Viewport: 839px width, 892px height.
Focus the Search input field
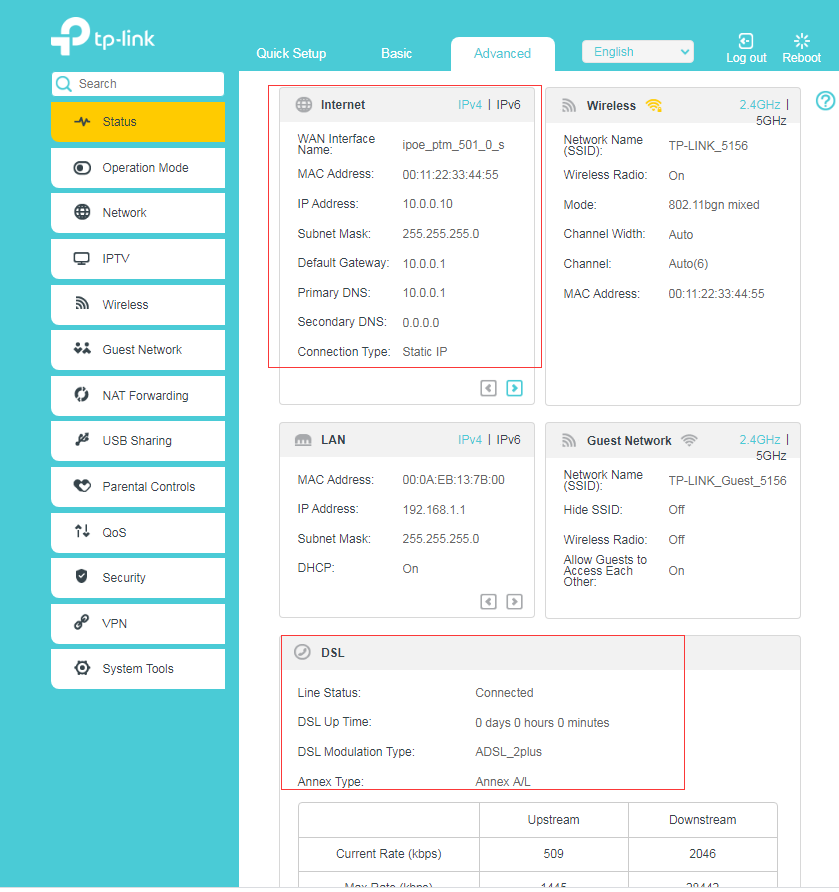click(x=138, y=84)
